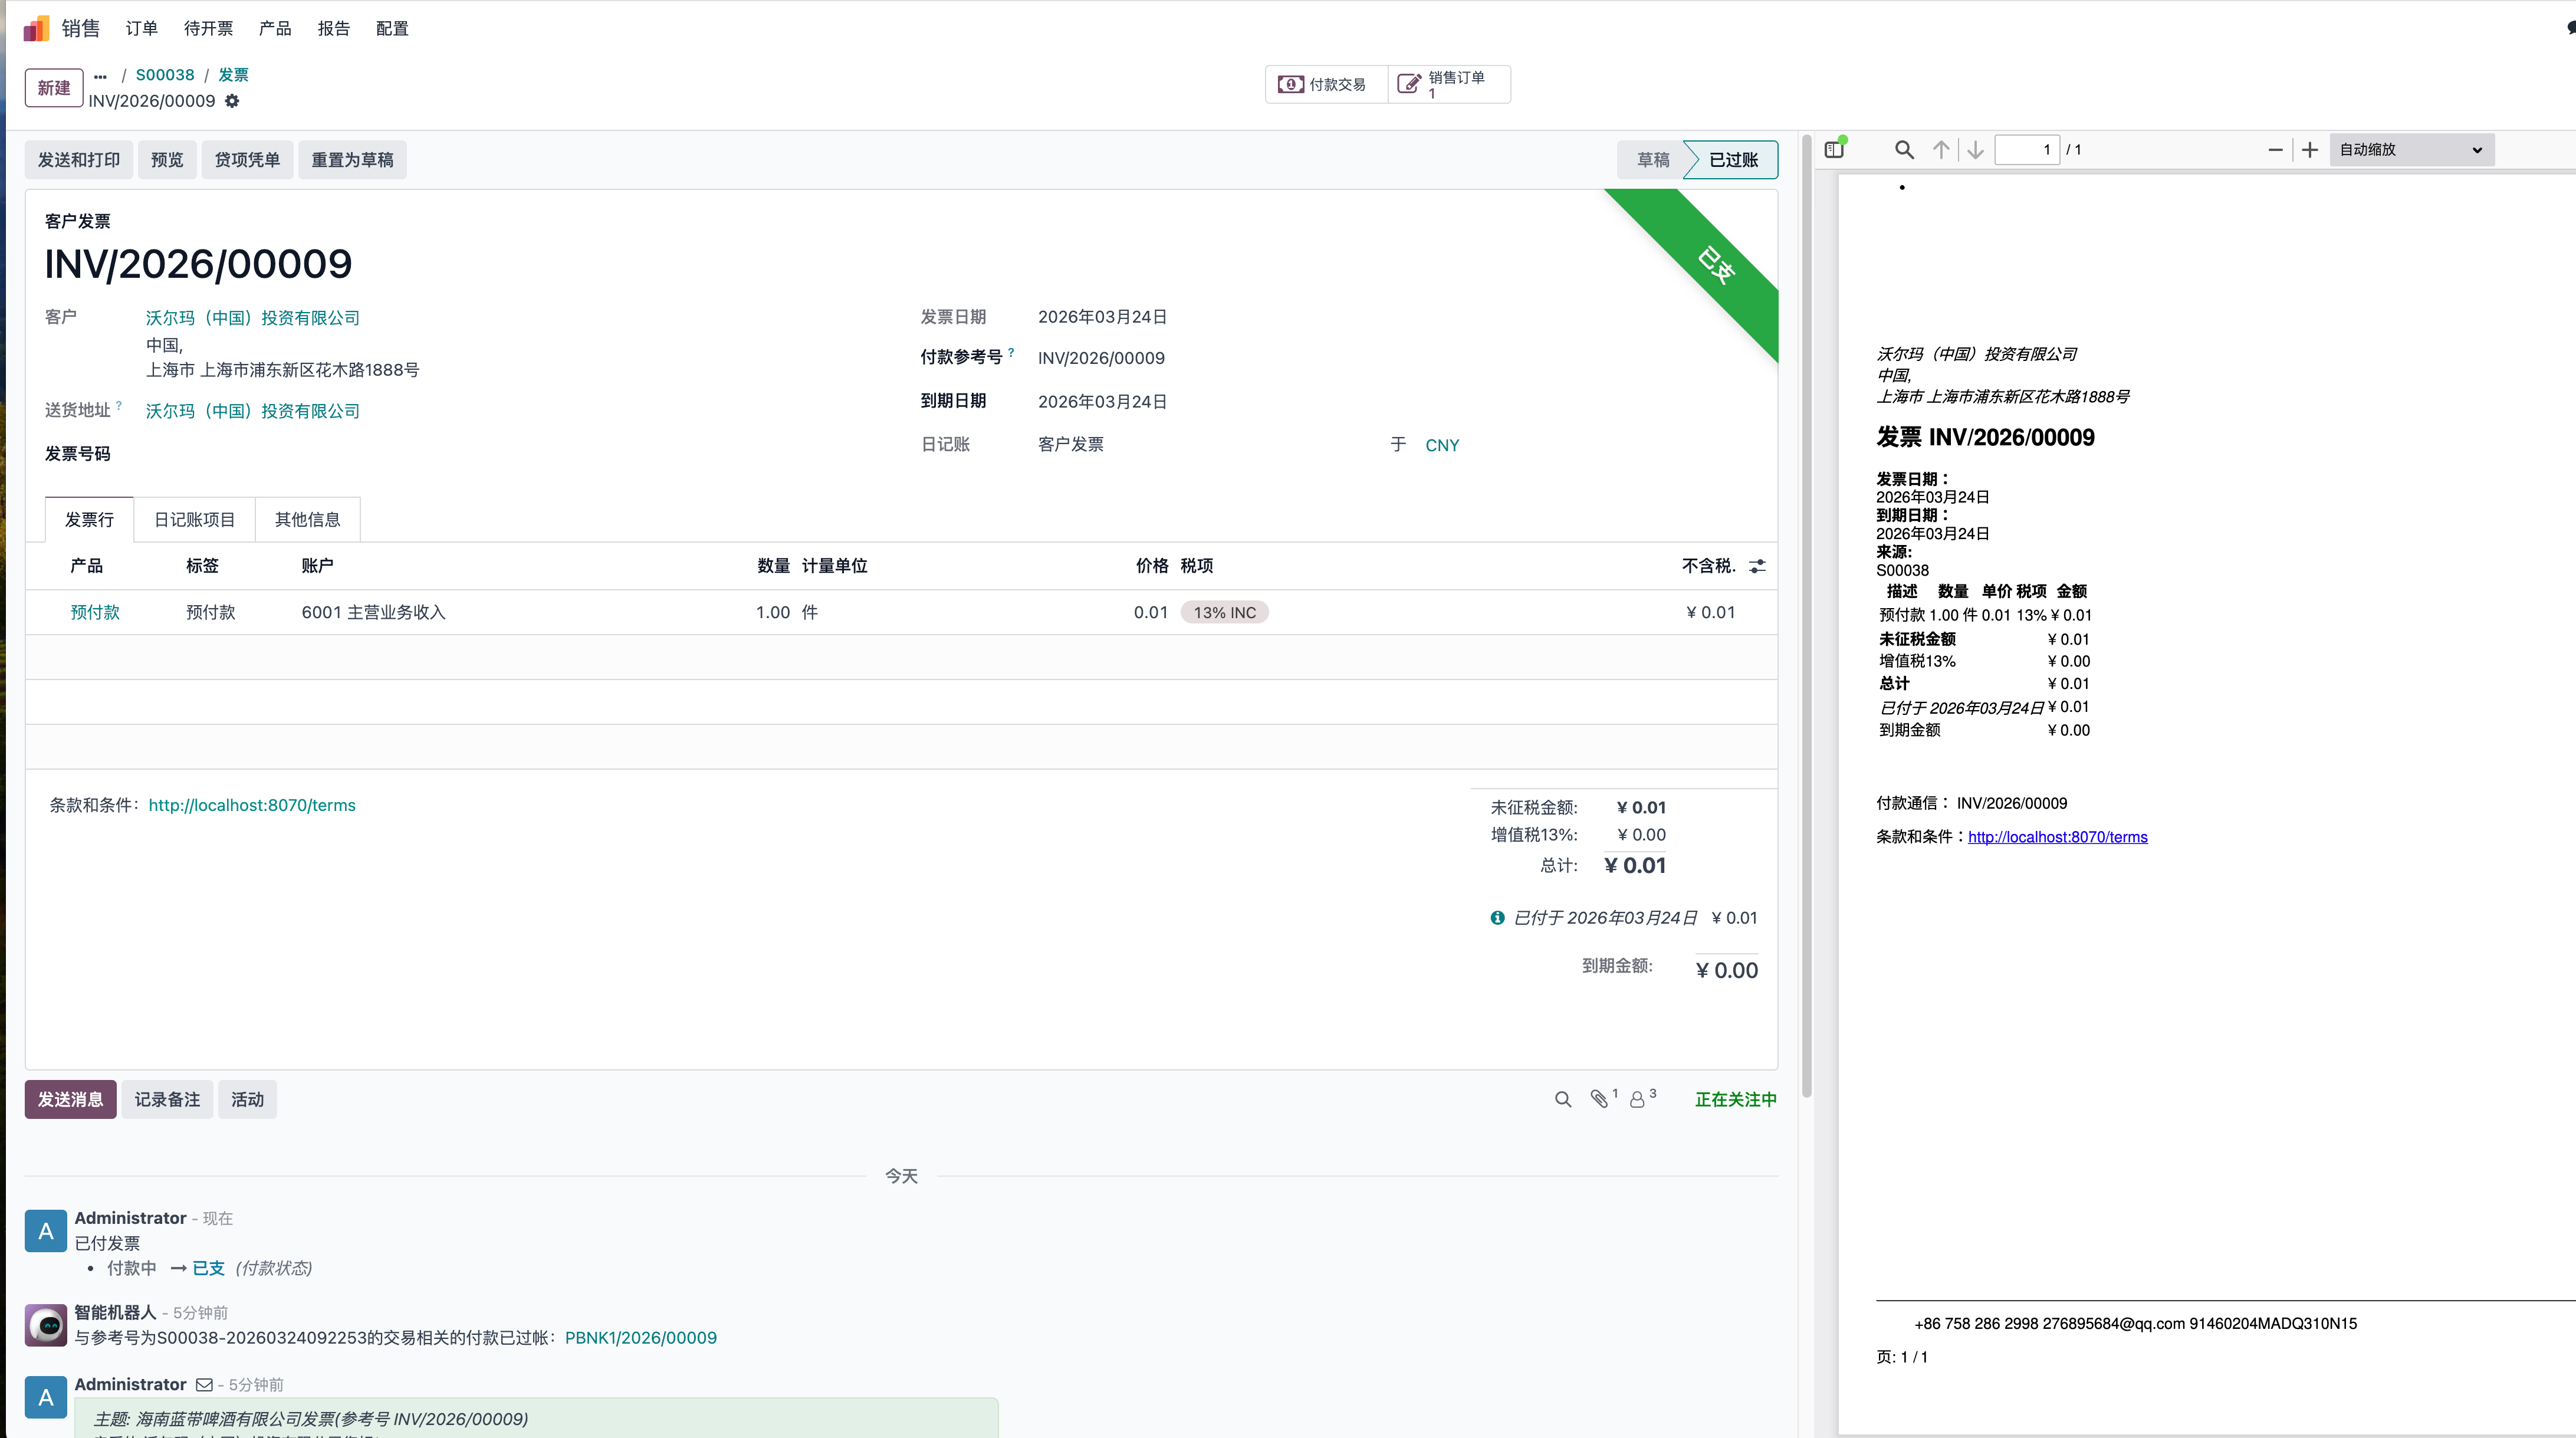Open the Odoo sales app home icon
Image resolution: width=2576 pixels, height=1438 pixels.
[36, 28]
